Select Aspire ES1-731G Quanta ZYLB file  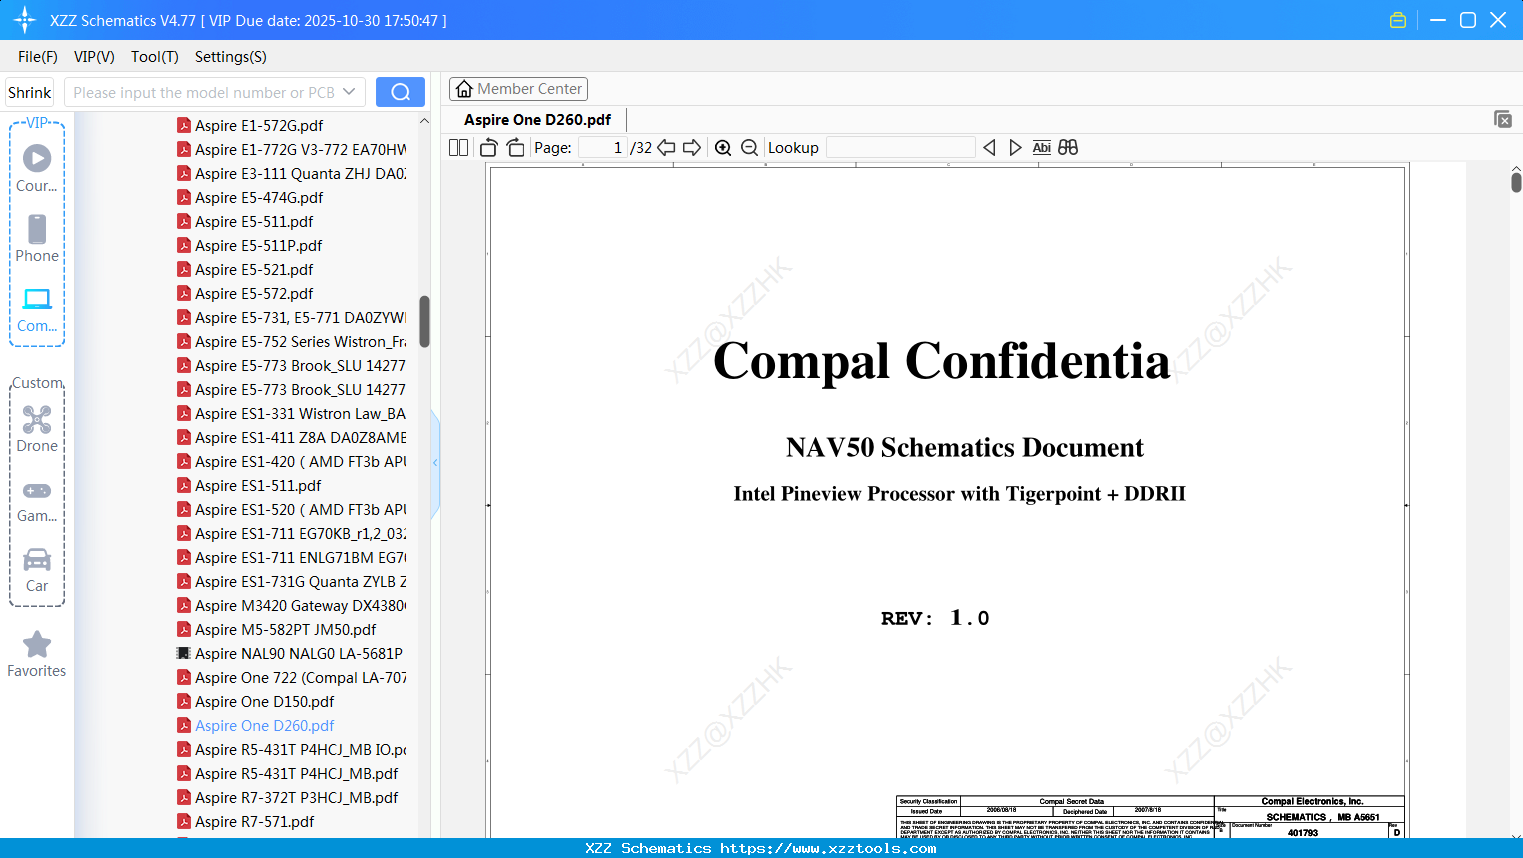291,581
